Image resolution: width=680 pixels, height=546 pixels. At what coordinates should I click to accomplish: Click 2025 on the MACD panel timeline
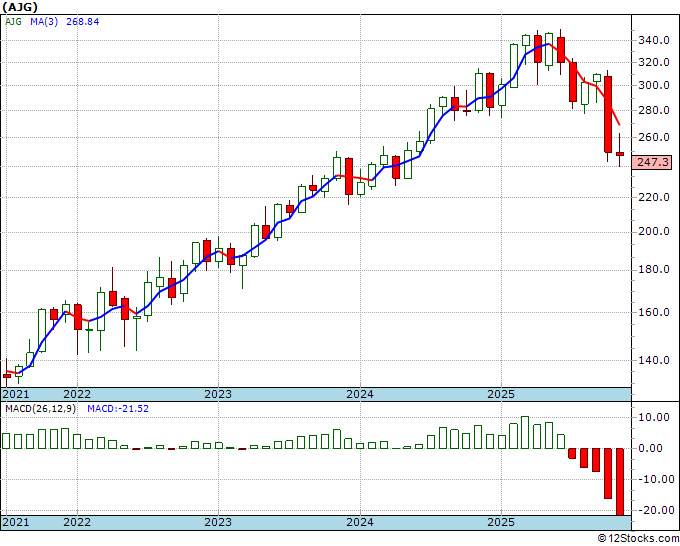pos(501,522)
